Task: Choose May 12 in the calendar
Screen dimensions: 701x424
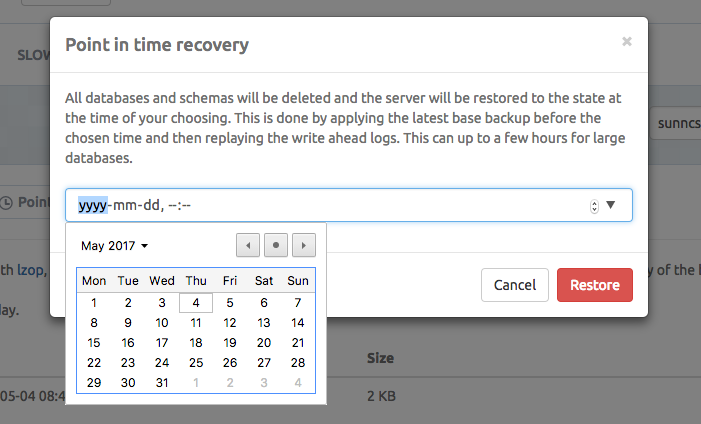Action: point(230,323)
